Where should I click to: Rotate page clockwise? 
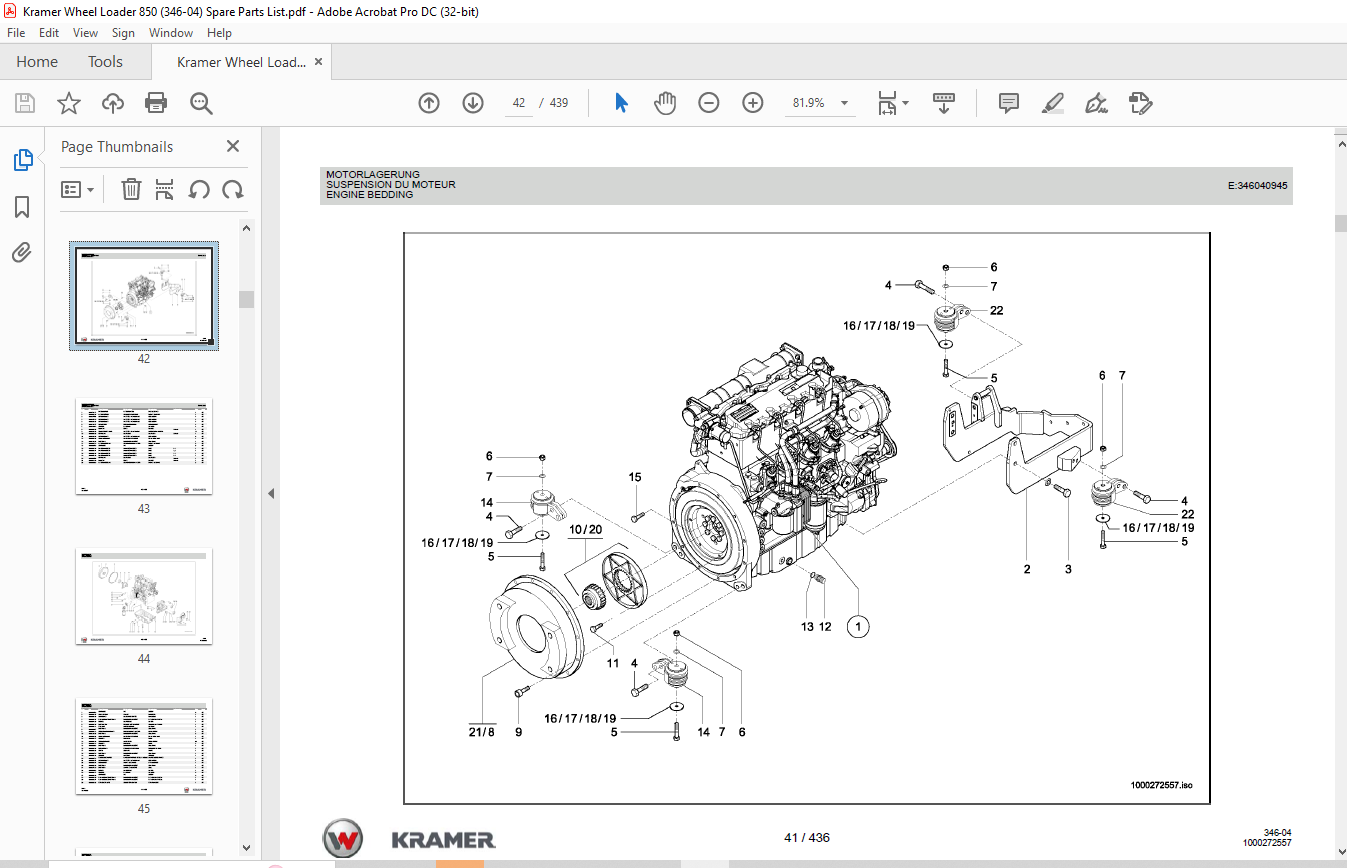[233, 189]
